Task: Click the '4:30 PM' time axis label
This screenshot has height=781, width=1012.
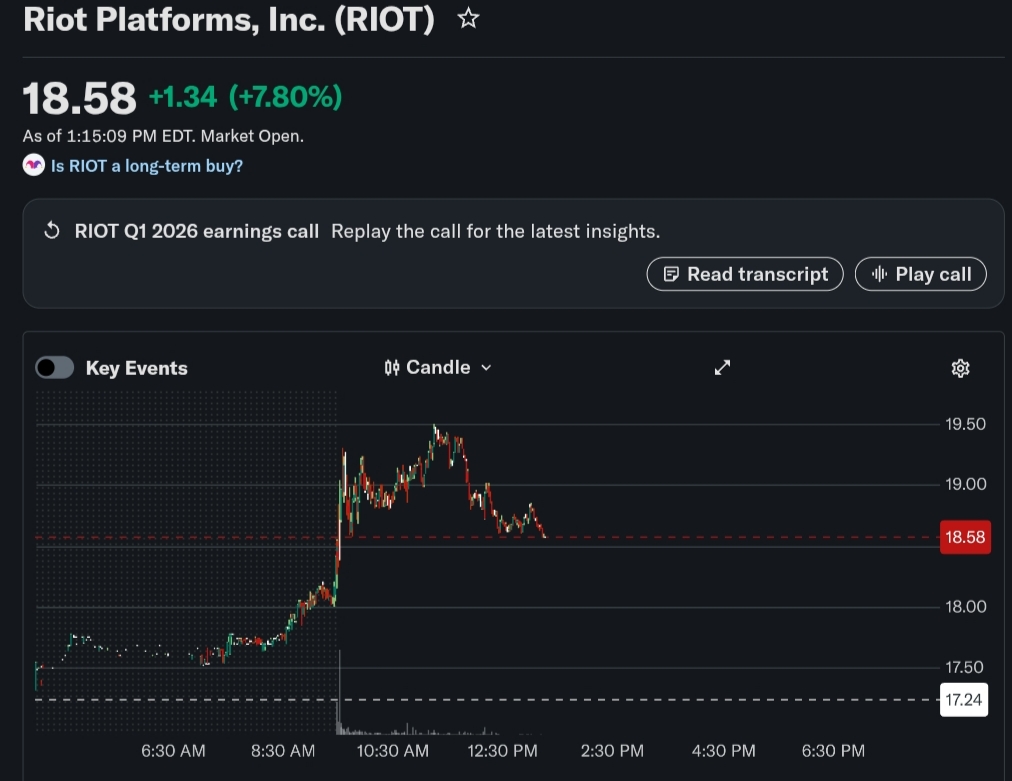Action: pos(723,751)
